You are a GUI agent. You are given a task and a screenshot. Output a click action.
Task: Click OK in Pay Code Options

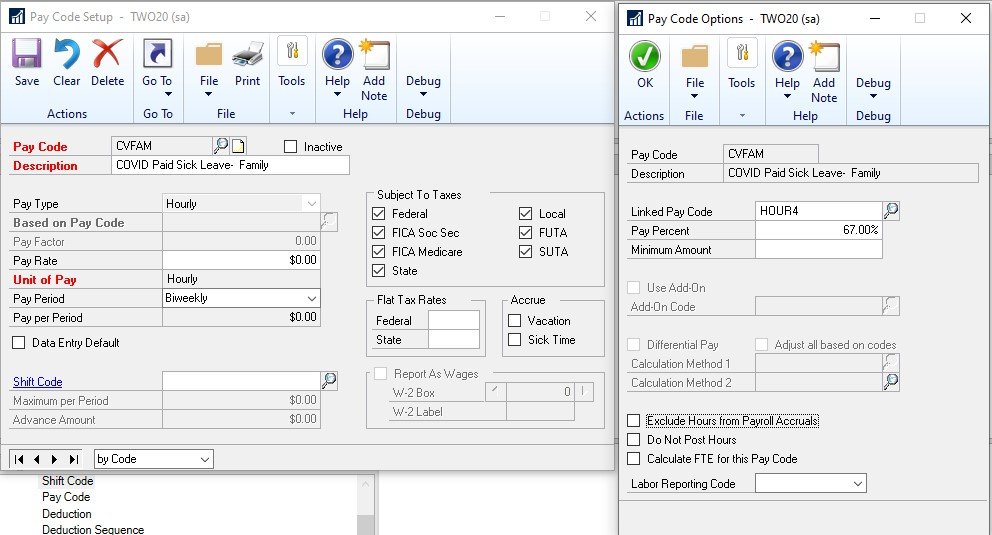[645, 65]
